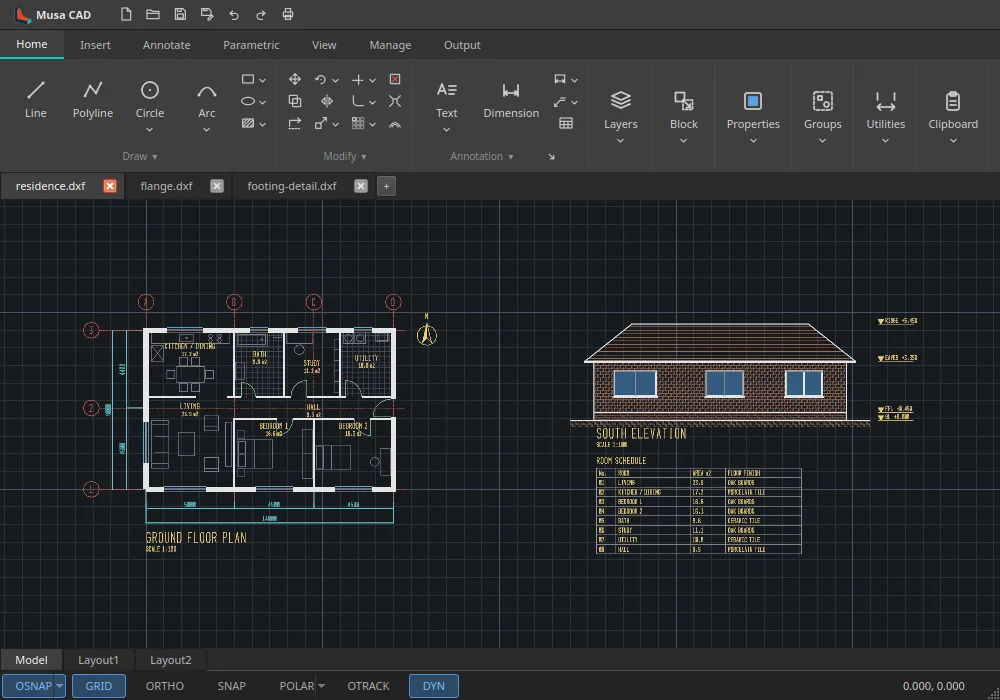This screenshot has height=700, width=1000.
Task: Click the Leader annotation icon
Action: [560, 101]
